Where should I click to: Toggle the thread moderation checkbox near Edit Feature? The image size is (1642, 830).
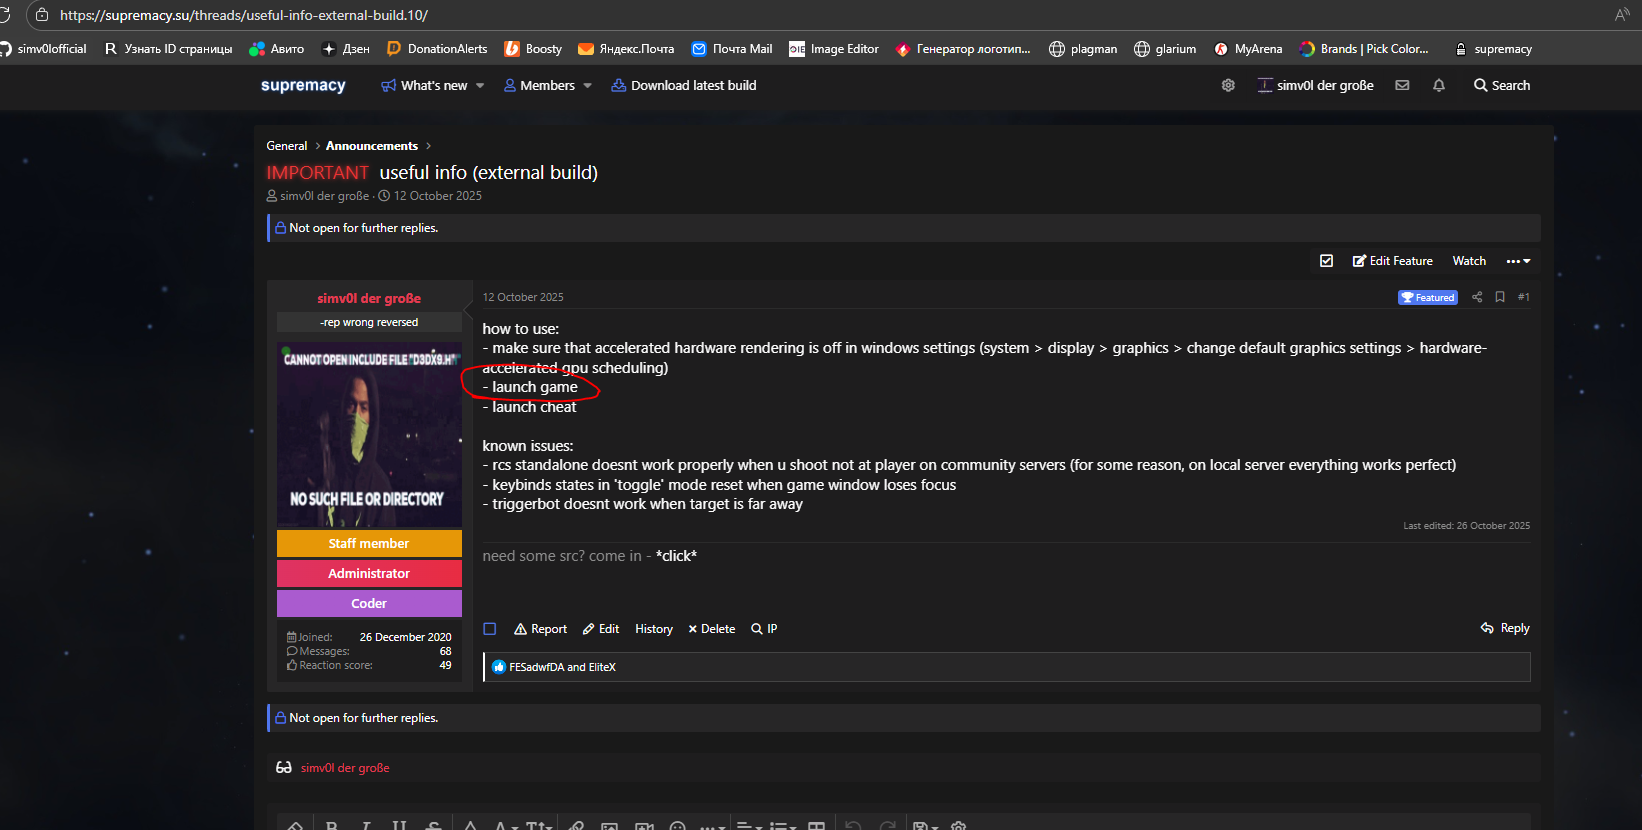click(1326, 261)
